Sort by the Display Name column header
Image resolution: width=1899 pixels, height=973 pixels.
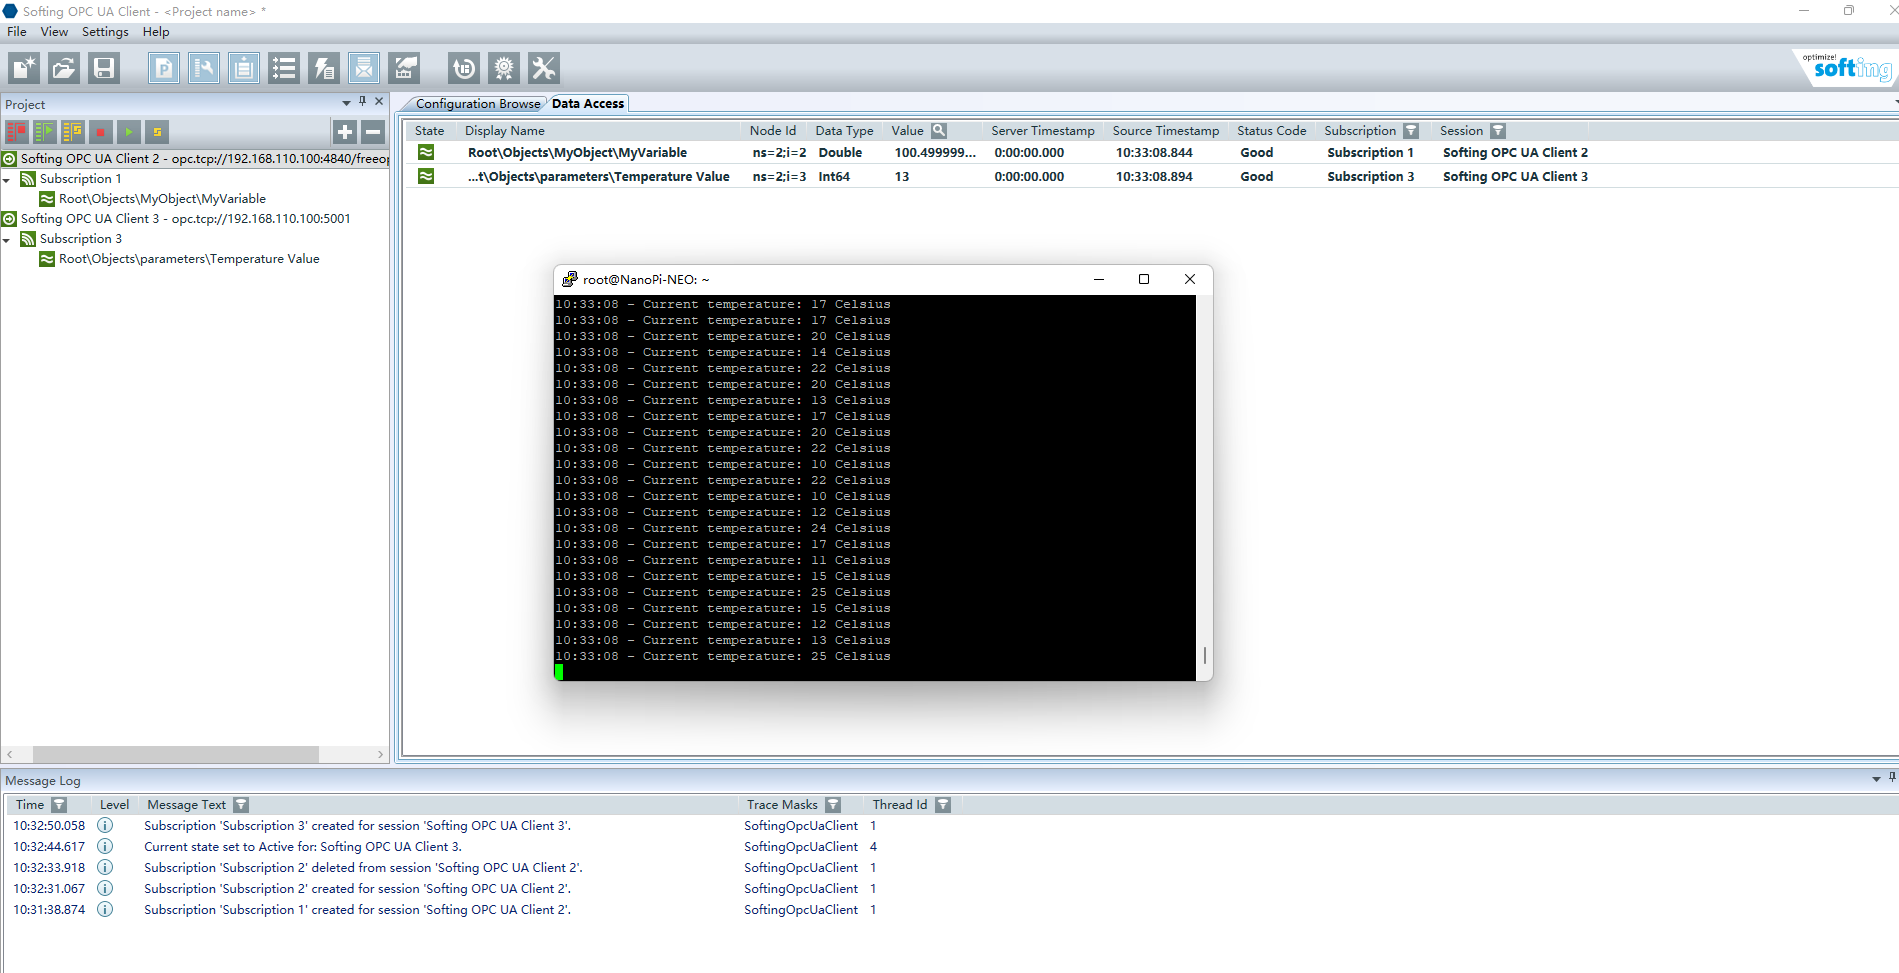coord(505,131)
